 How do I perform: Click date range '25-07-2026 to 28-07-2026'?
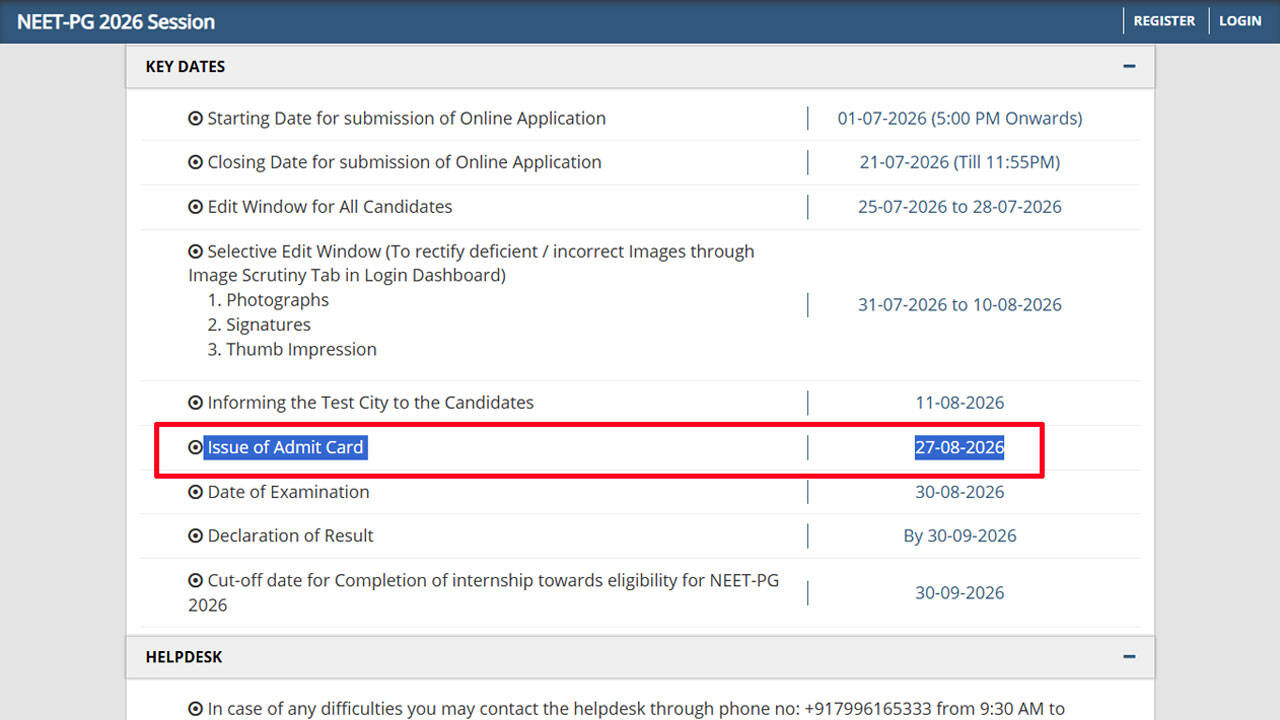click(x=960, y=207)
